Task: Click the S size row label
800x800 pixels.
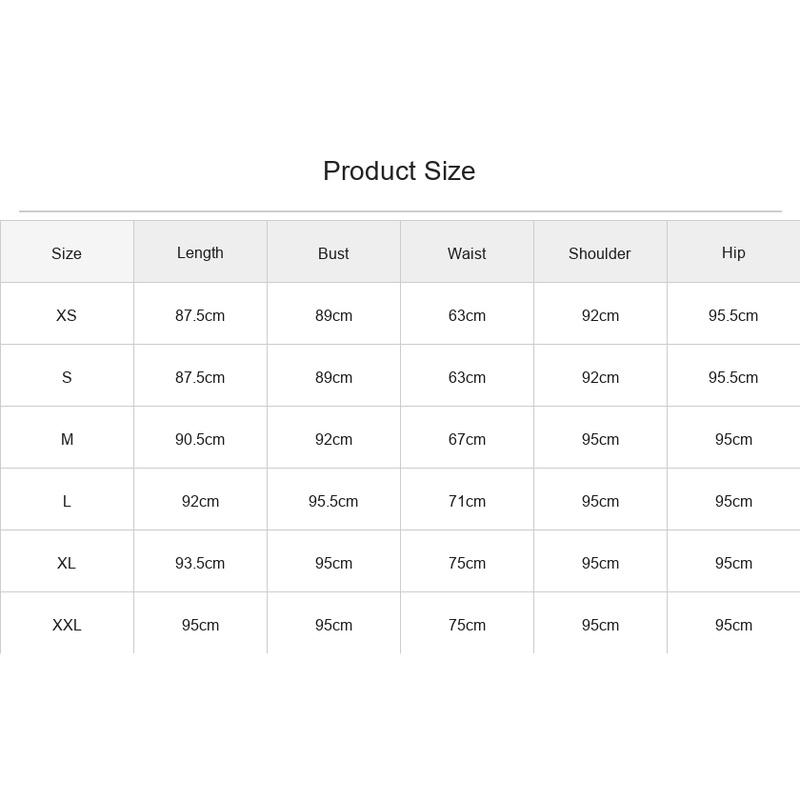Action: point(66,378)
